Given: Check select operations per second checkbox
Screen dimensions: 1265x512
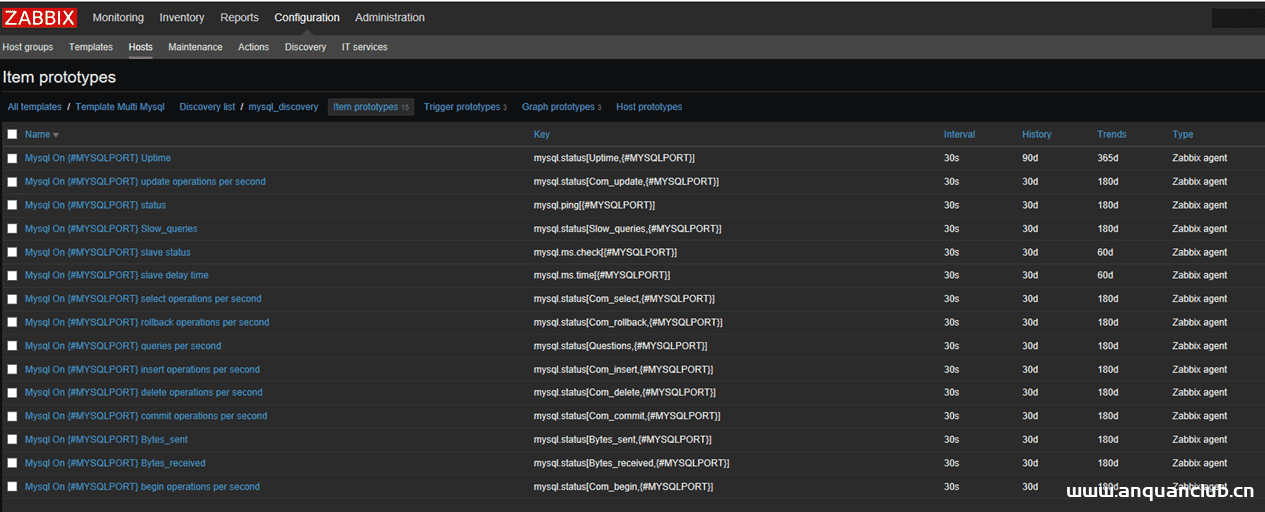Looking at the screenshot, I should tap(12, 299).
